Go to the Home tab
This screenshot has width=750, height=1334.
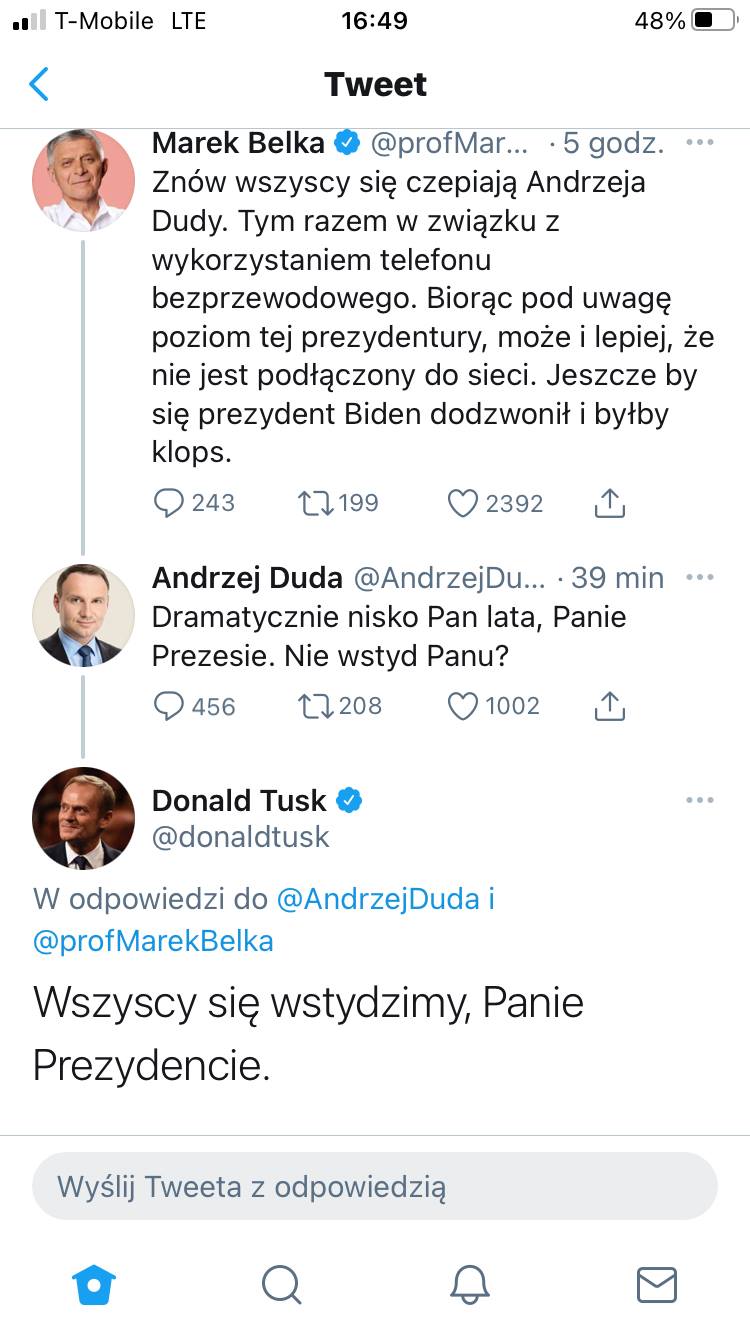point(94,1283)
